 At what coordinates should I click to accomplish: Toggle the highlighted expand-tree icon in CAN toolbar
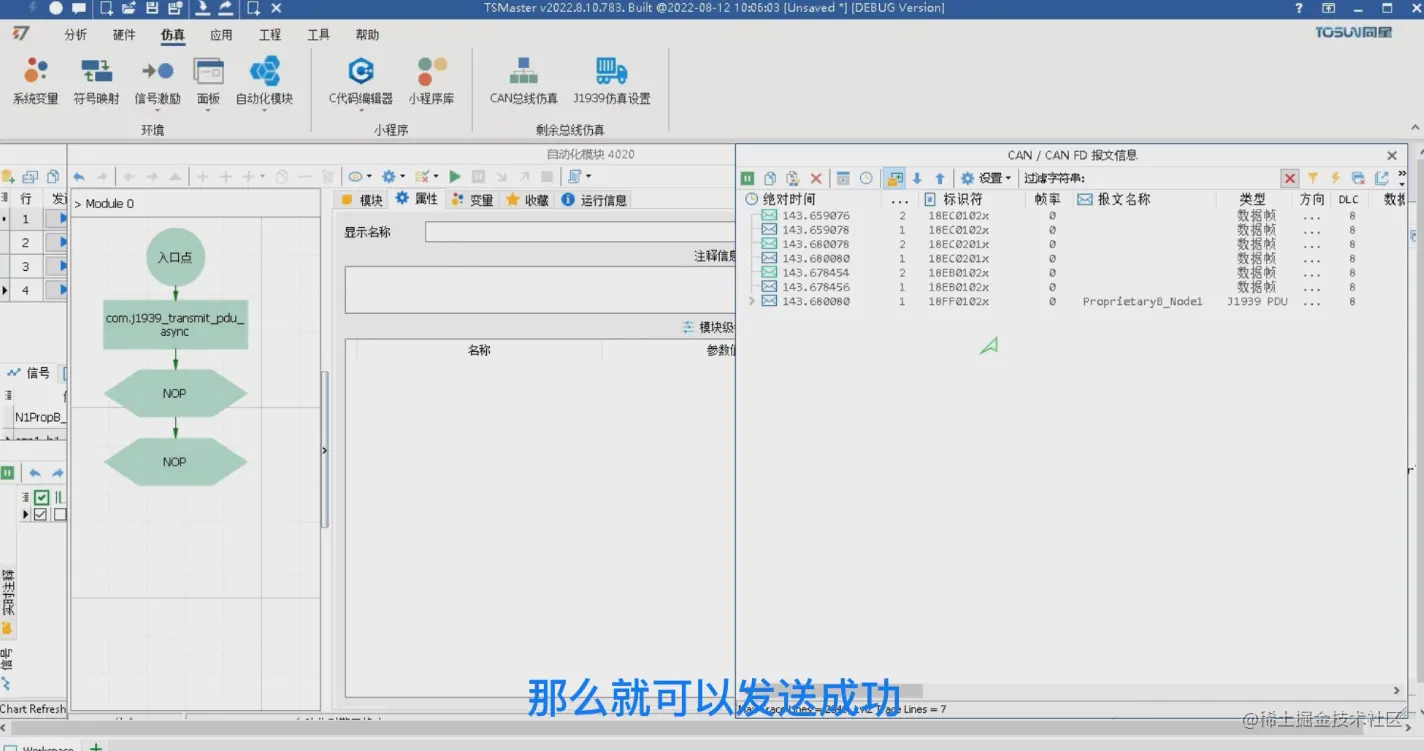click(895, 178)
